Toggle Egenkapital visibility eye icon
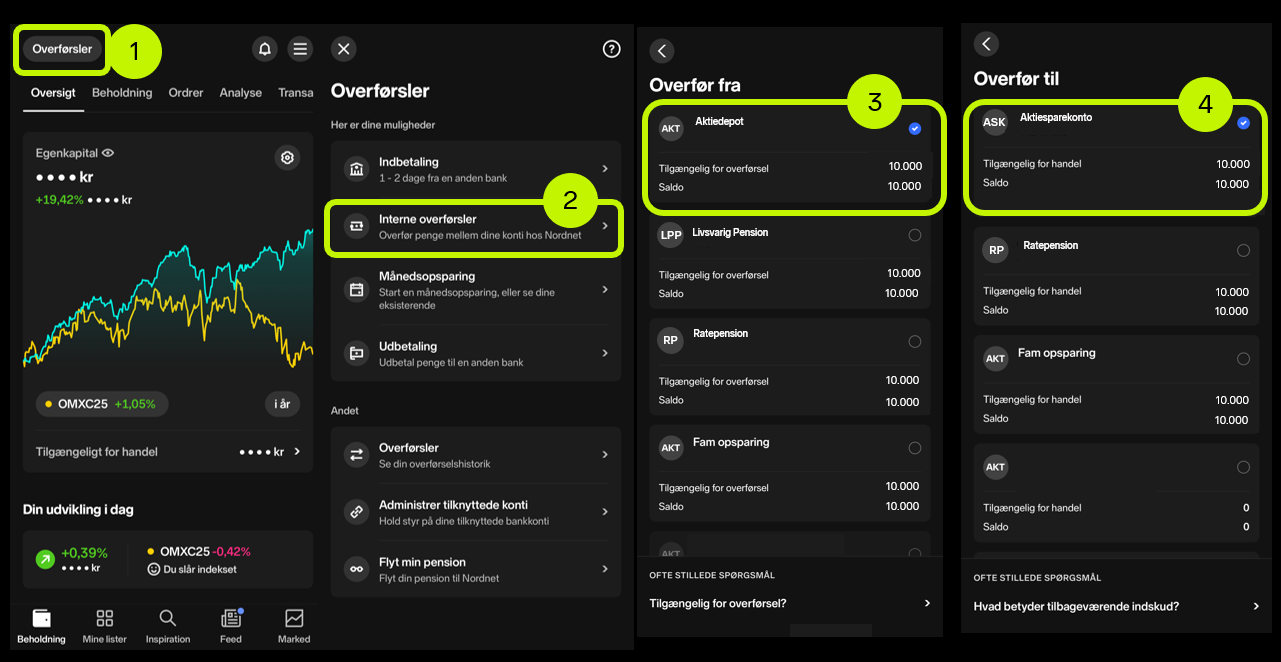 pos(108,153)
